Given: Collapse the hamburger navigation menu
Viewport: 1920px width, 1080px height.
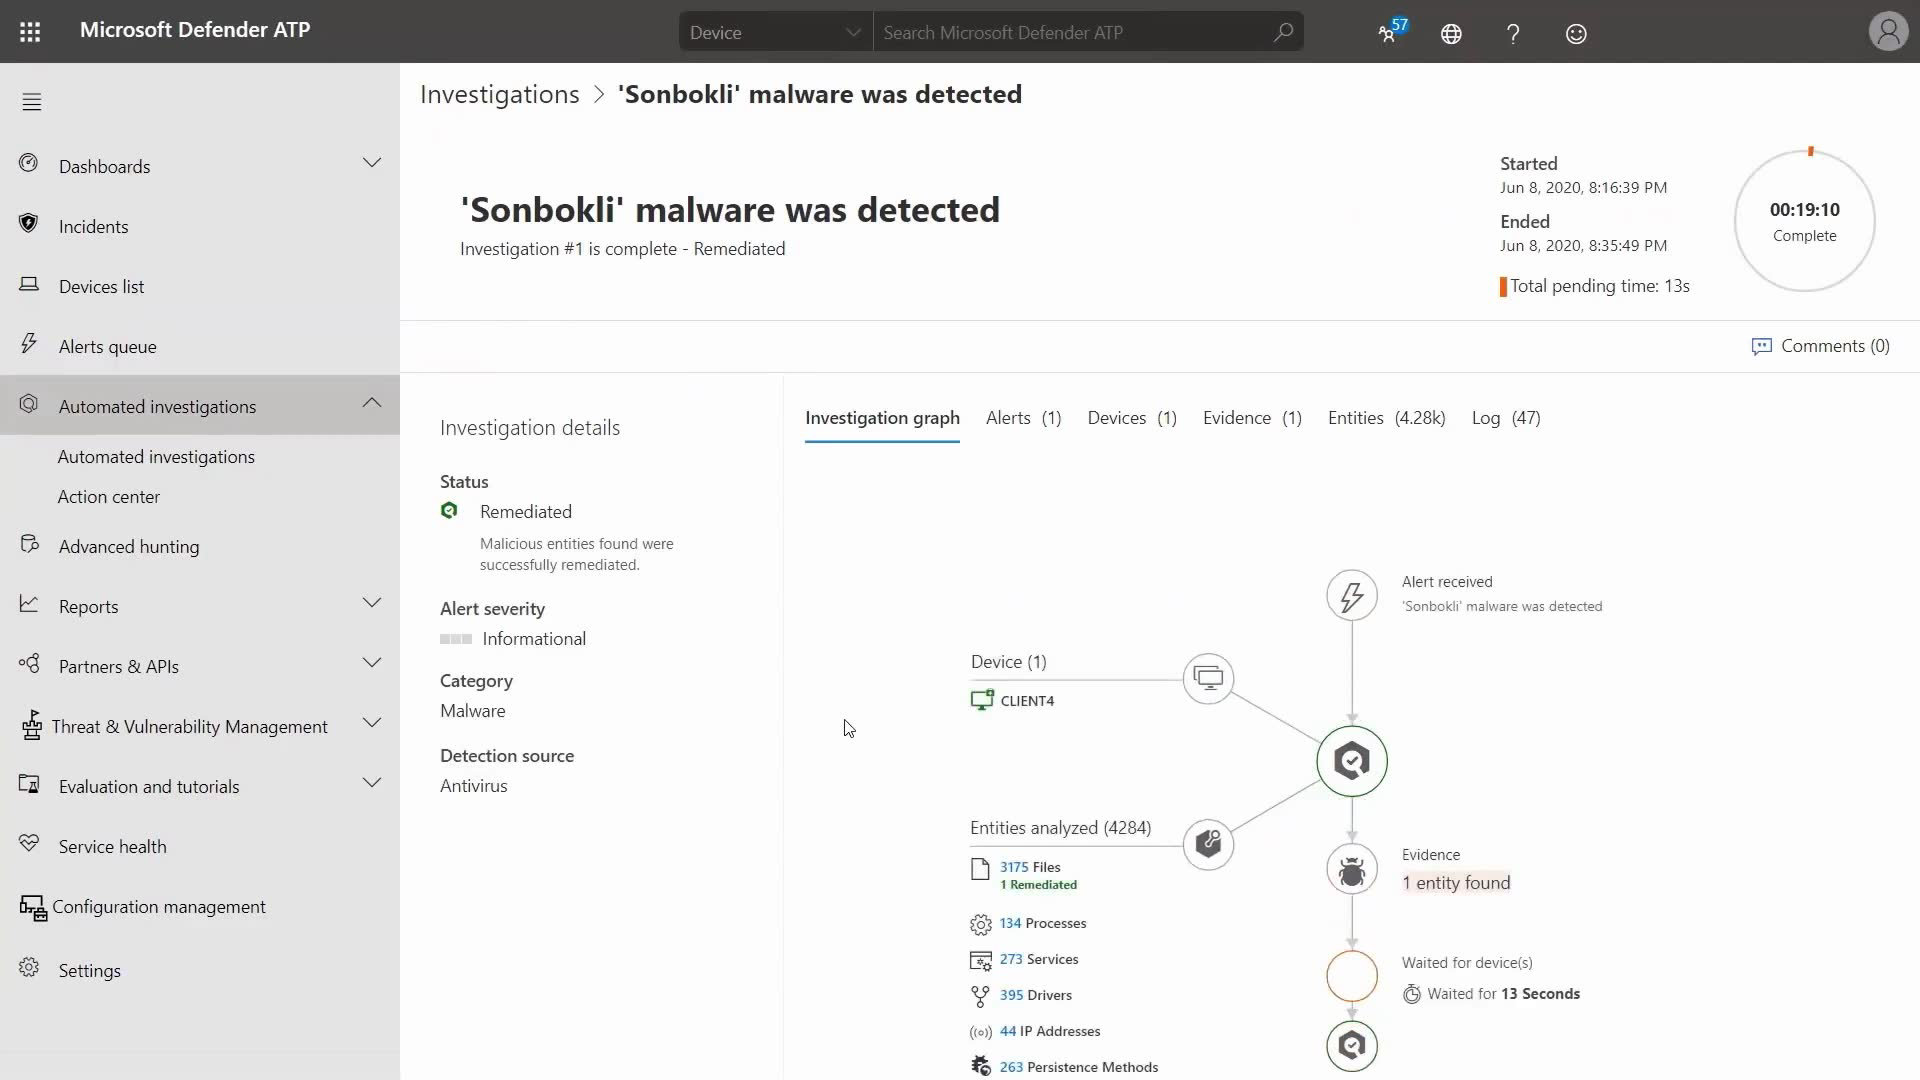Looking at the screenshot, I should tap(32, 102).
